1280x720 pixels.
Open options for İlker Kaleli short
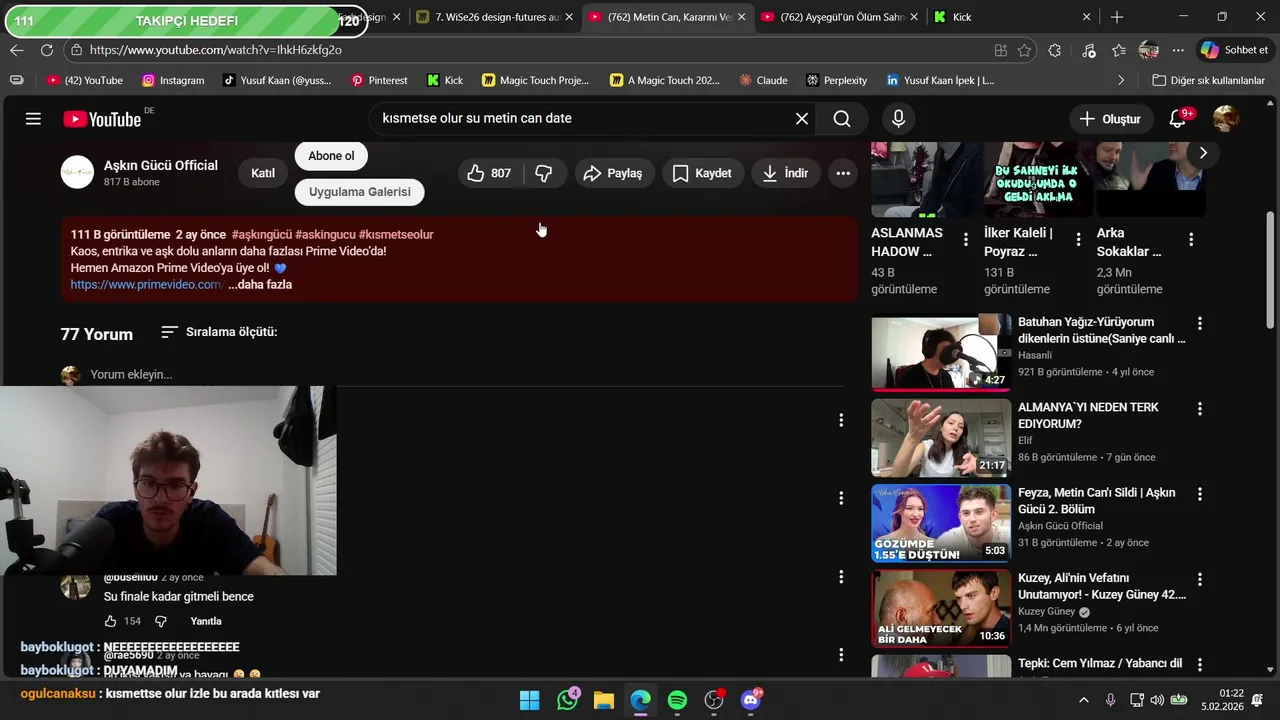point(1078,239)
